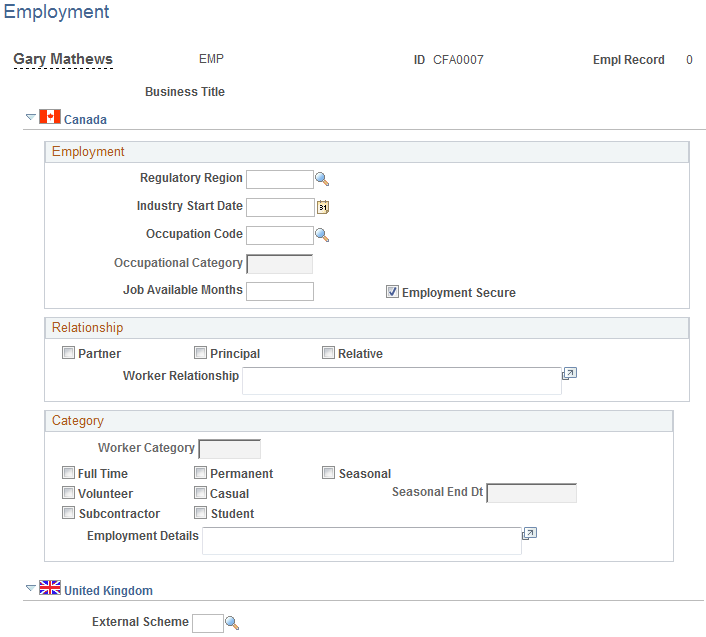This screenshot has width=706, height=637.
Task: Click the Empl Record label
Action: [629, 60]
